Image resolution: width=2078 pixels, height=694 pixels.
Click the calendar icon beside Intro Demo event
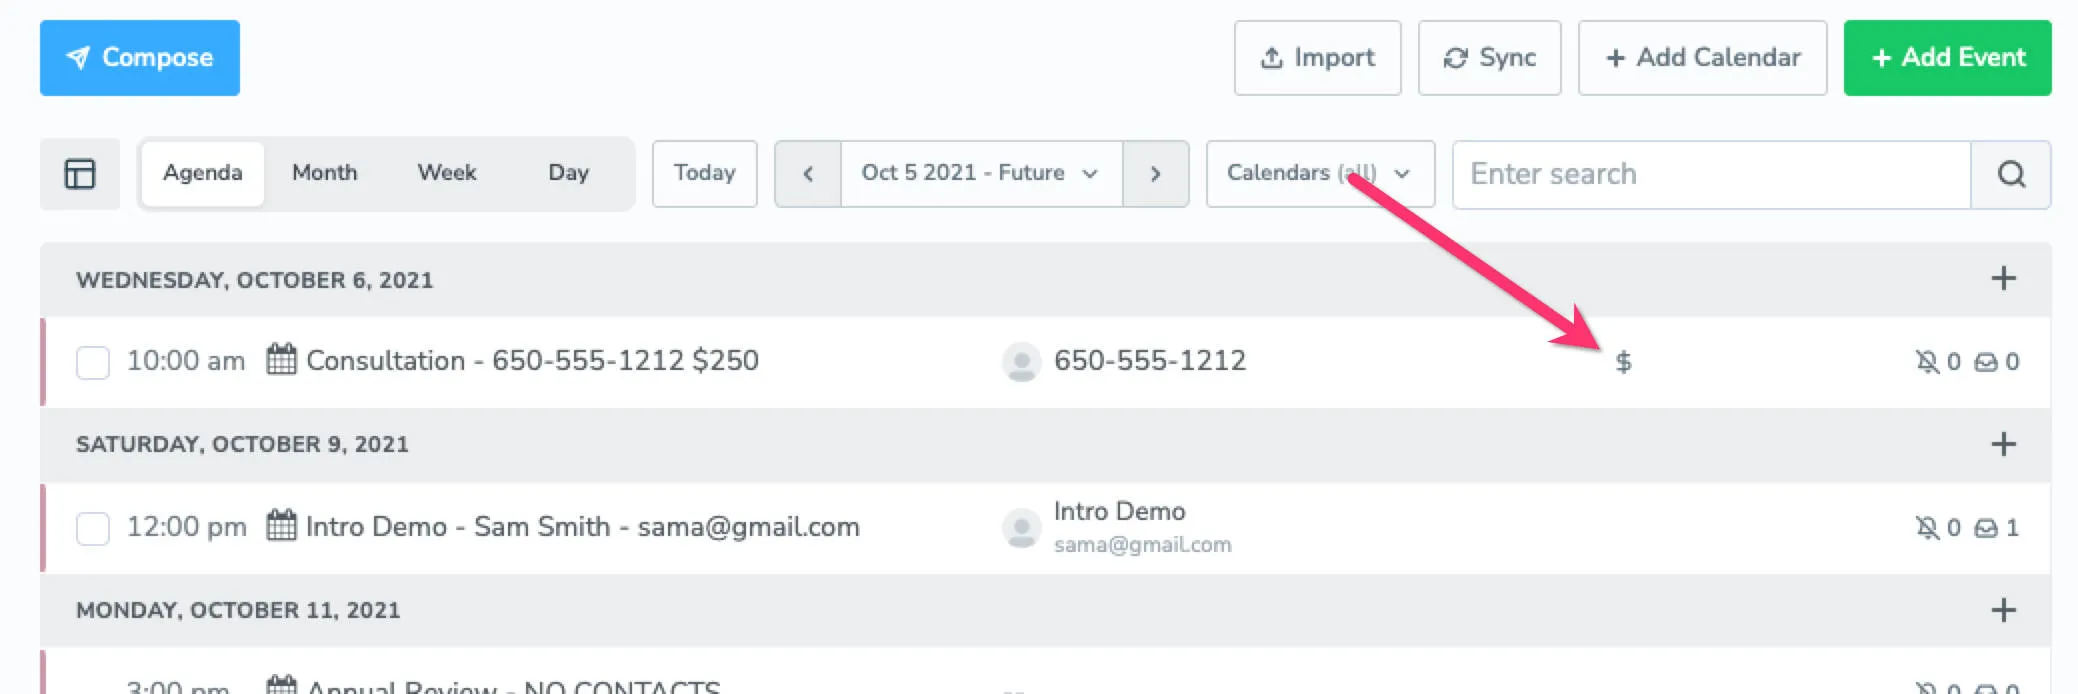point(282,527)
